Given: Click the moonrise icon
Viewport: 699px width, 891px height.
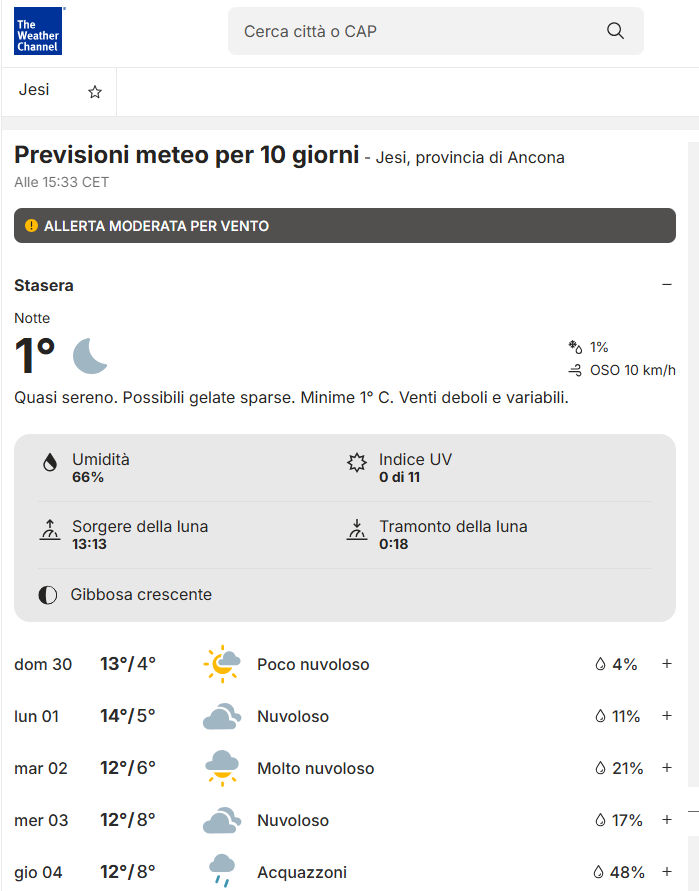Looking at the screenshot, I should click(x=49, y=531).
